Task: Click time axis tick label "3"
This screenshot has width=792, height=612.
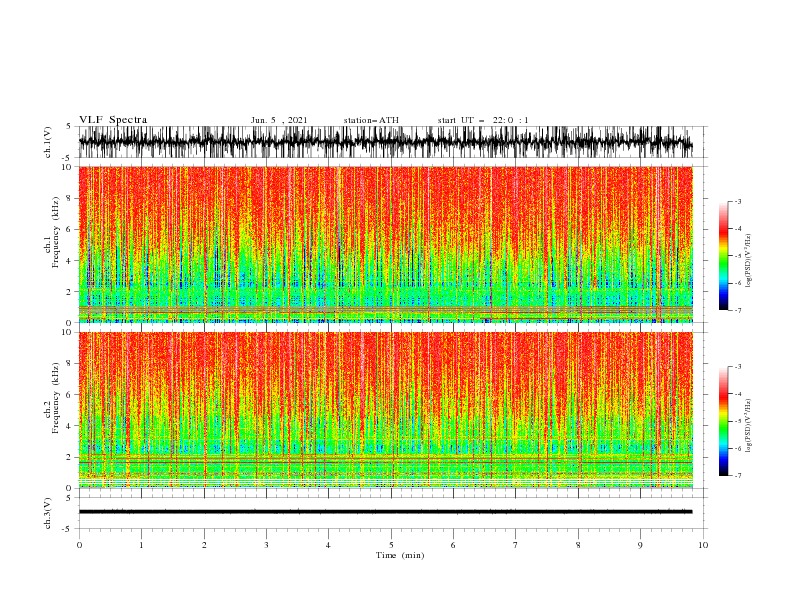Action: [266, 545]
